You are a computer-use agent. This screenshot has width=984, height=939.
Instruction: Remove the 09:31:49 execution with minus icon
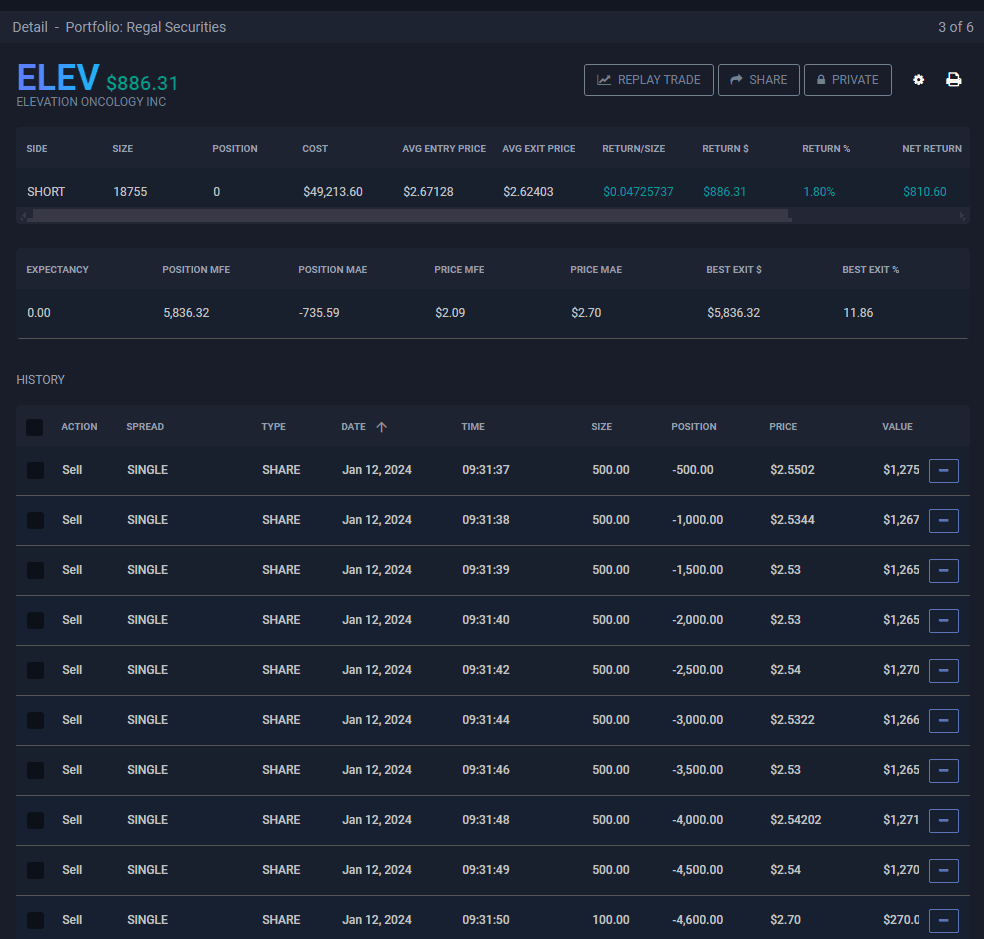point(943,871)
